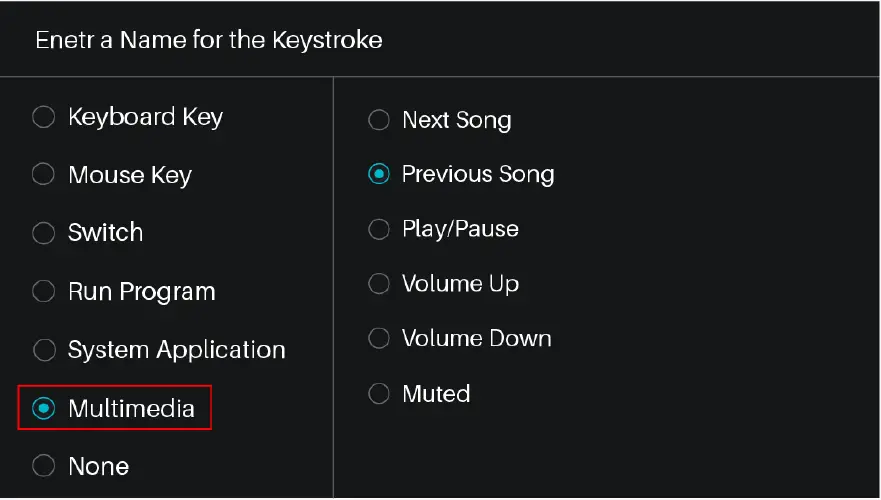
Task: Click the Run Program text label
Action: (x=141, y=292)
